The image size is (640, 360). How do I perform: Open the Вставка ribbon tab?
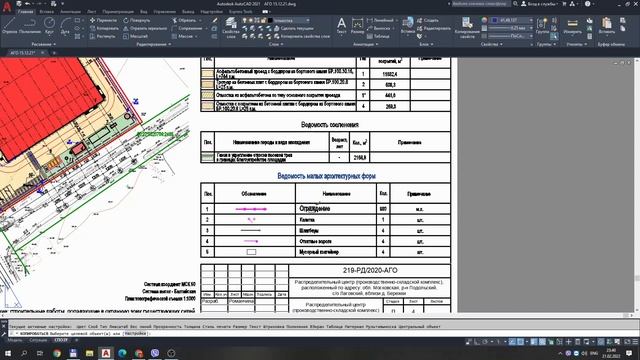coord(47,12)
